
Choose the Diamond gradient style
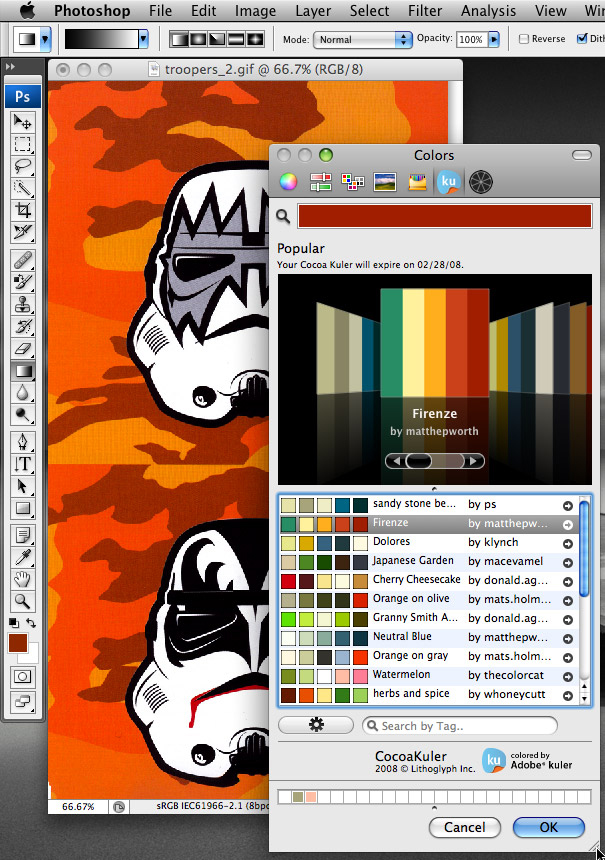click(255, 39)
